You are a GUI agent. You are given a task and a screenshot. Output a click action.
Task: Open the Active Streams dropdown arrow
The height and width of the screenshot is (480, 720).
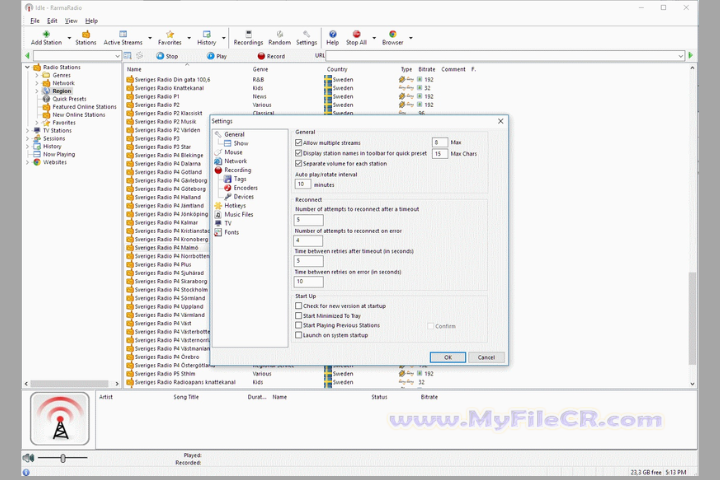150,38
